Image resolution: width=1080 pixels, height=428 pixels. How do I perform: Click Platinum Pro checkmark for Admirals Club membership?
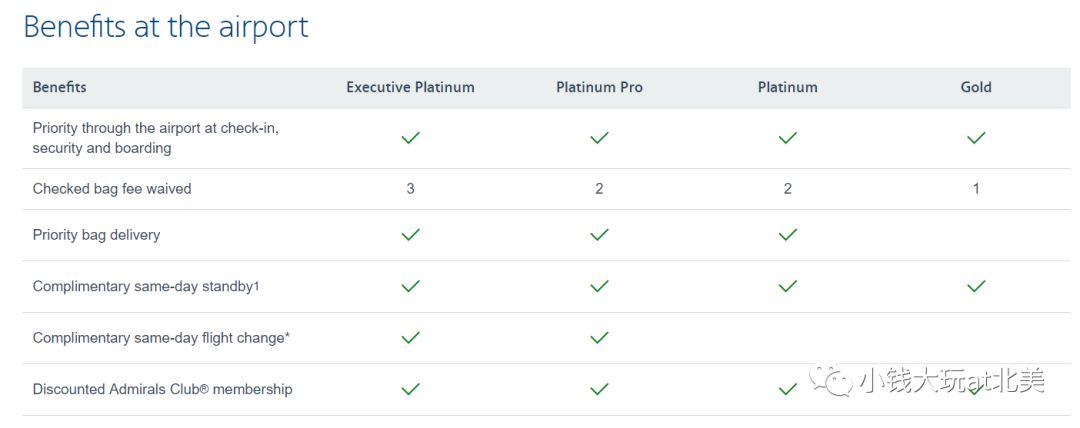click(599, 389)
